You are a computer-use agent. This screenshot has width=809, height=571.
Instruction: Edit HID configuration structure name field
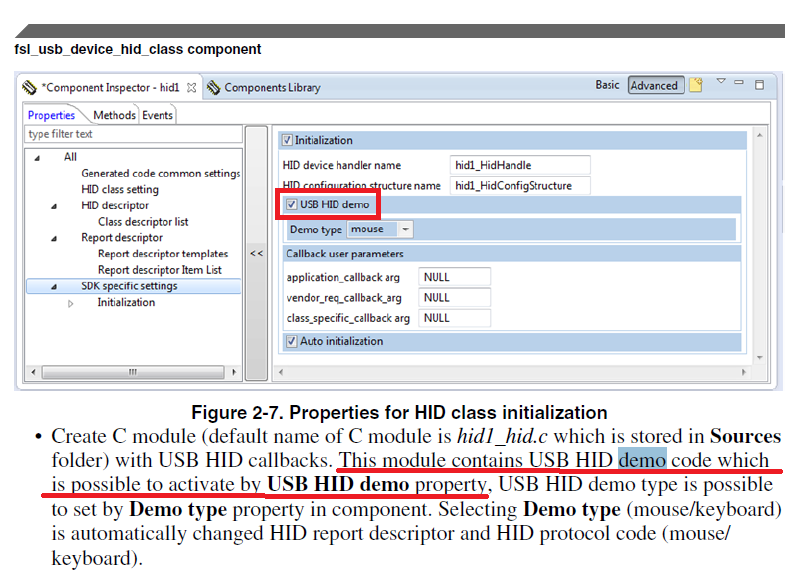520,186
